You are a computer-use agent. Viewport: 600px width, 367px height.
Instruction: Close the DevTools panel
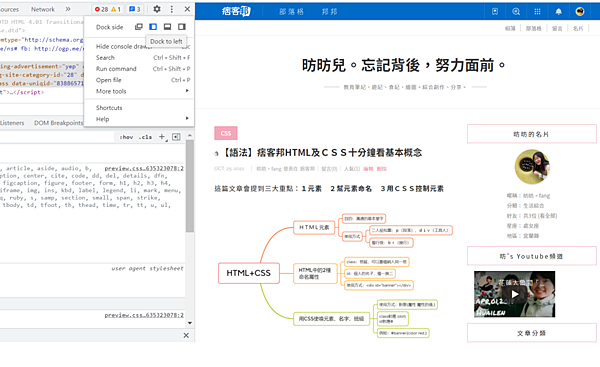click(187, 9)
